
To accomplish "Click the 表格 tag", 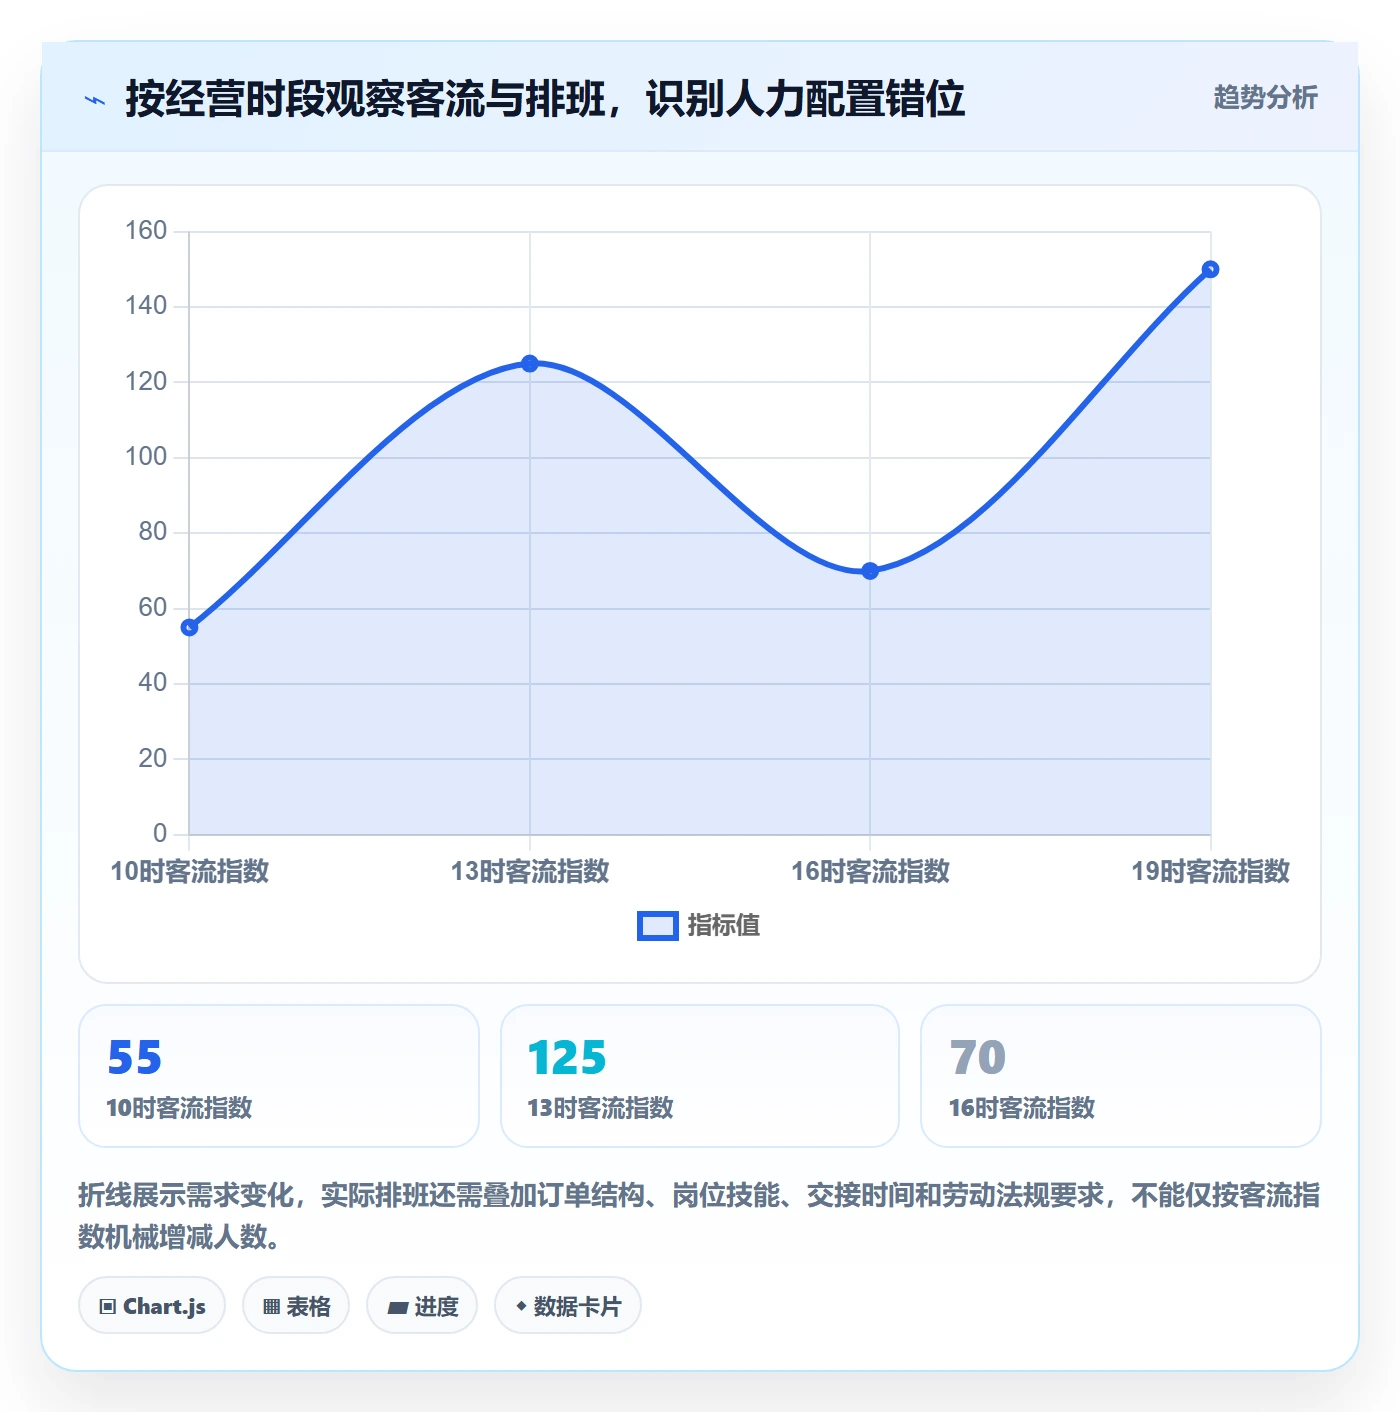I will pos(296,1306).
